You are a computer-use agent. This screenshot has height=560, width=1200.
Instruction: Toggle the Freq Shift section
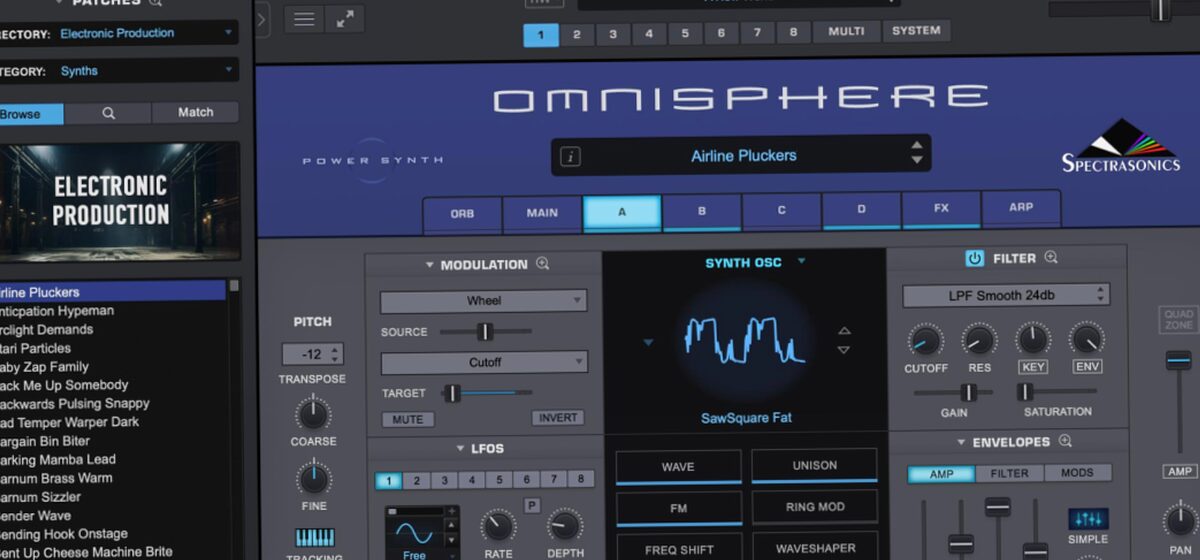(x=678, y=548)
